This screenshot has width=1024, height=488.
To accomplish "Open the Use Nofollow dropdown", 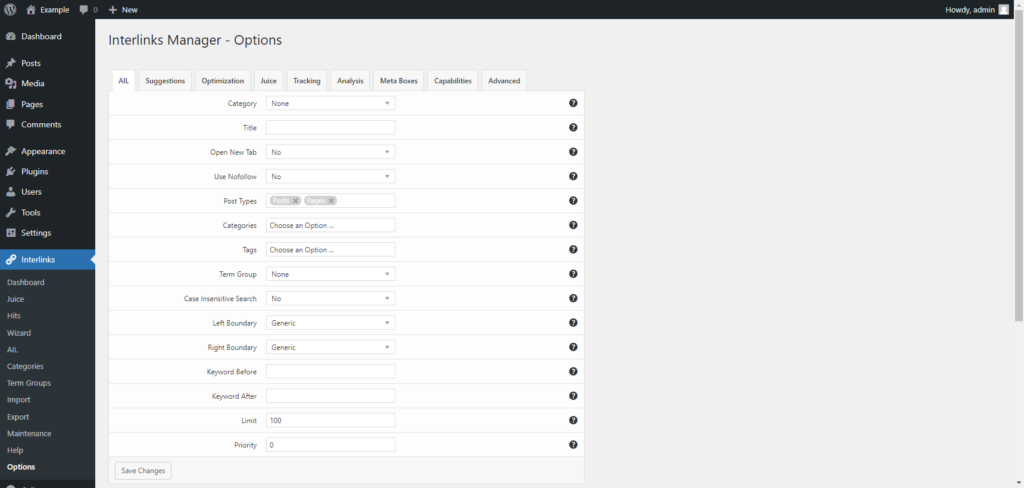I will [x=330, y=176].
